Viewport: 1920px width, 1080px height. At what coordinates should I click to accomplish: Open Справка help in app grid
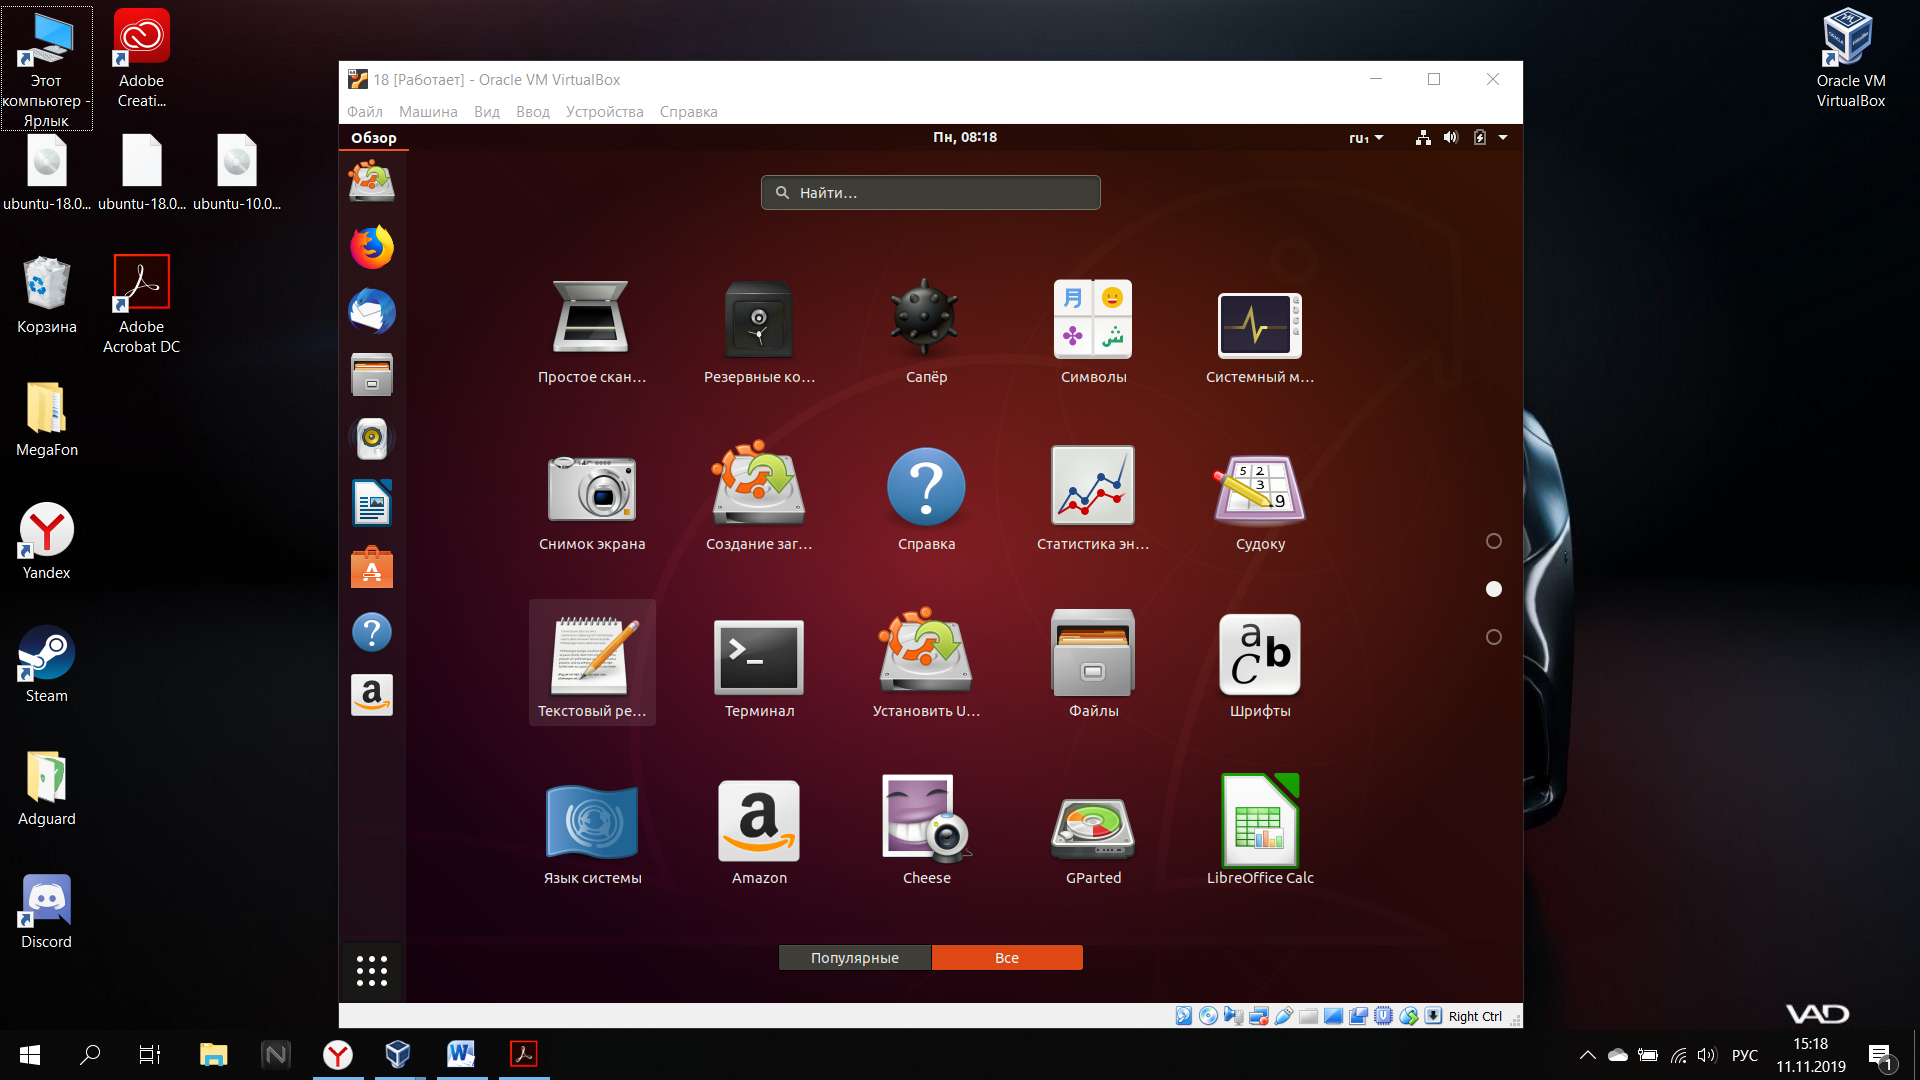[926, 500]
